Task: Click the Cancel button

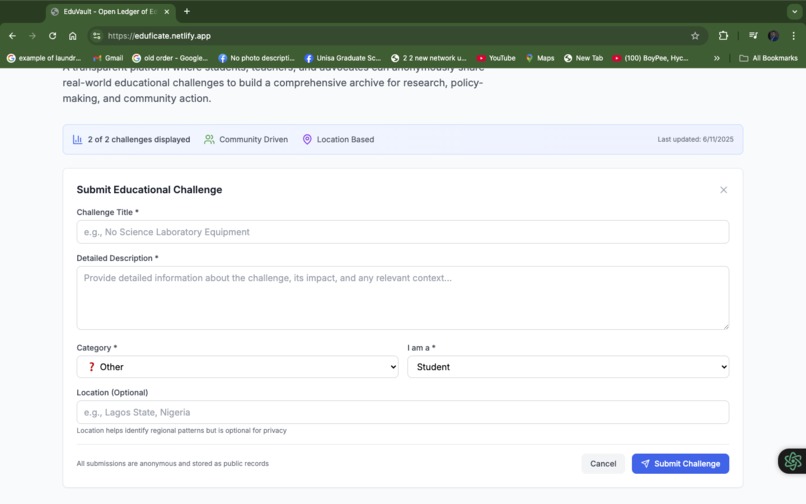Action: coord(603,463)
